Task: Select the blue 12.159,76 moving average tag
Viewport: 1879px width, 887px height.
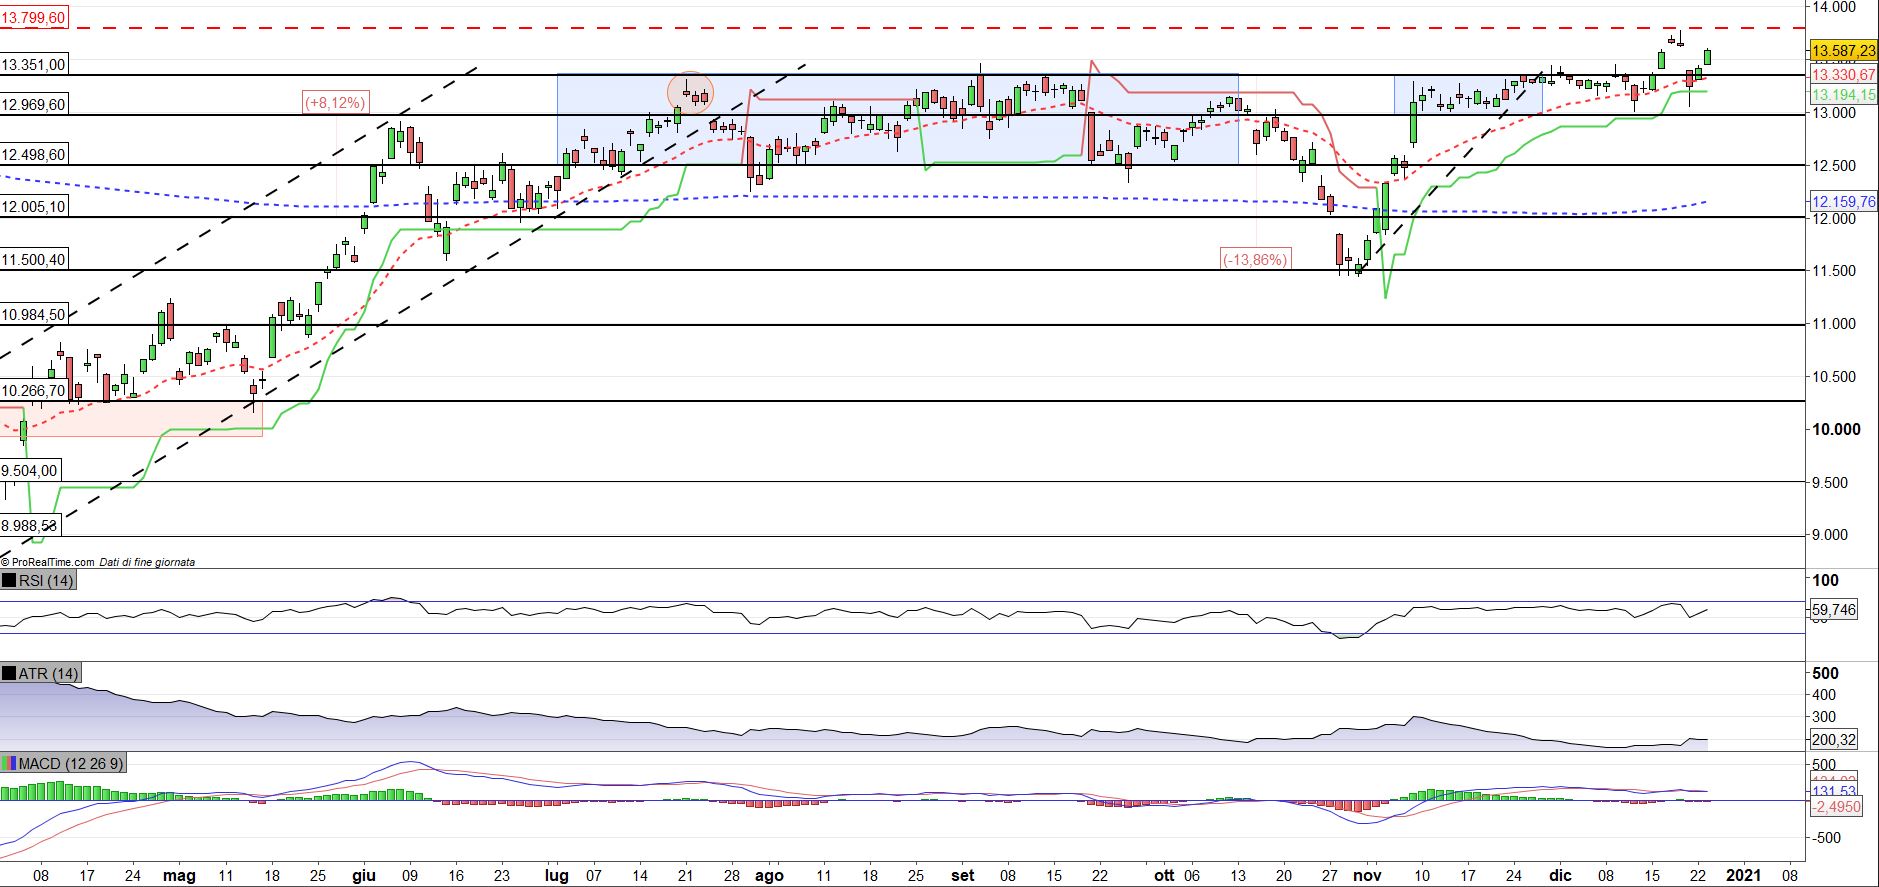Action: 1843,202
